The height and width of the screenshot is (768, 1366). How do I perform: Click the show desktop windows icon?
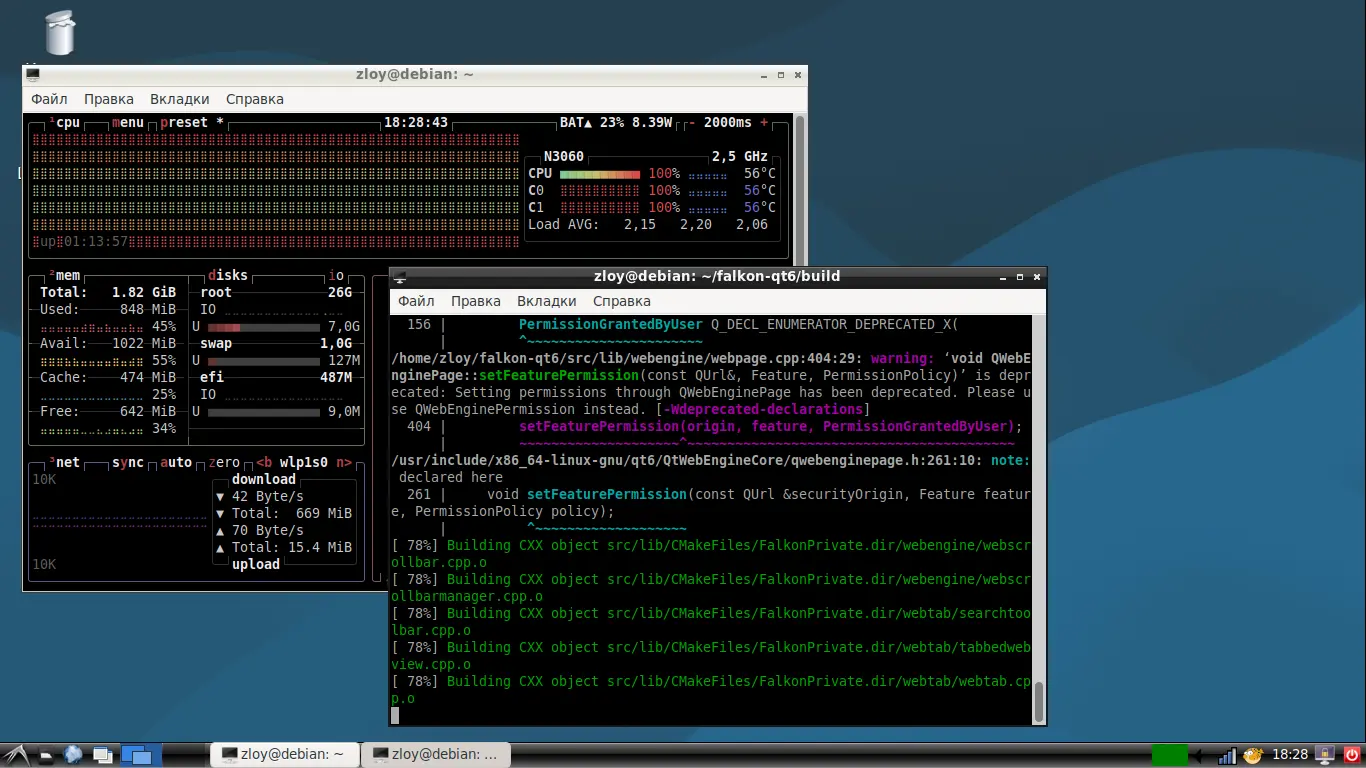coord(103,755)
